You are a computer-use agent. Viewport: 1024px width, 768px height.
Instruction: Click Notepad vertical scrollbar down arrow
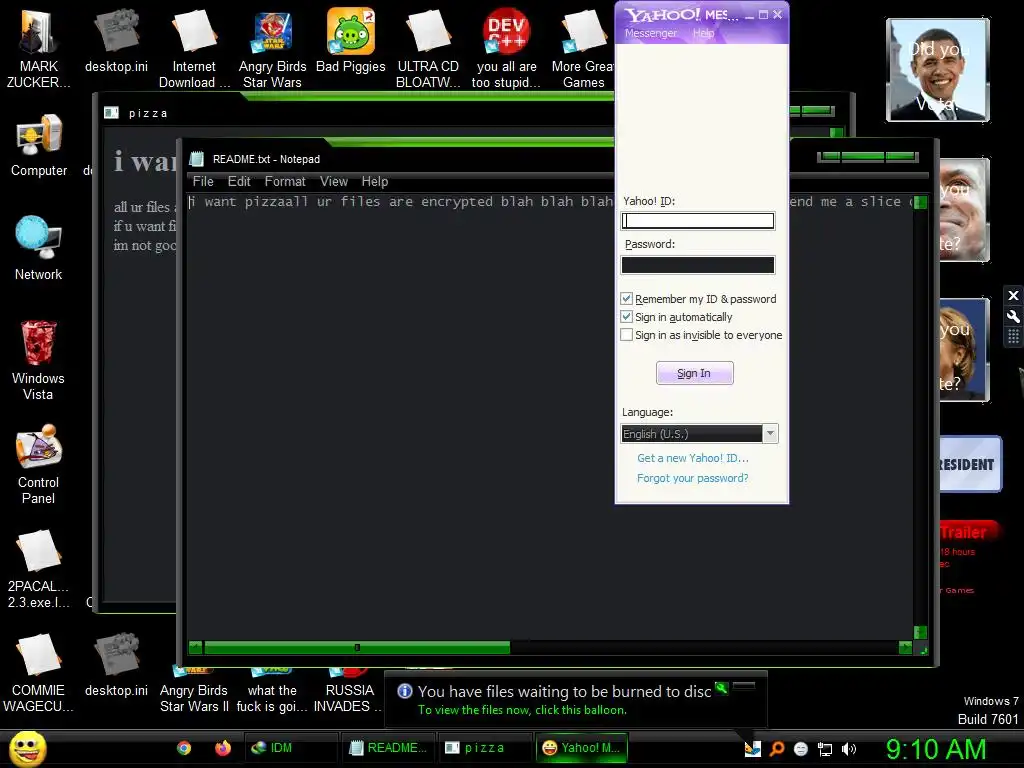(920, 632)
